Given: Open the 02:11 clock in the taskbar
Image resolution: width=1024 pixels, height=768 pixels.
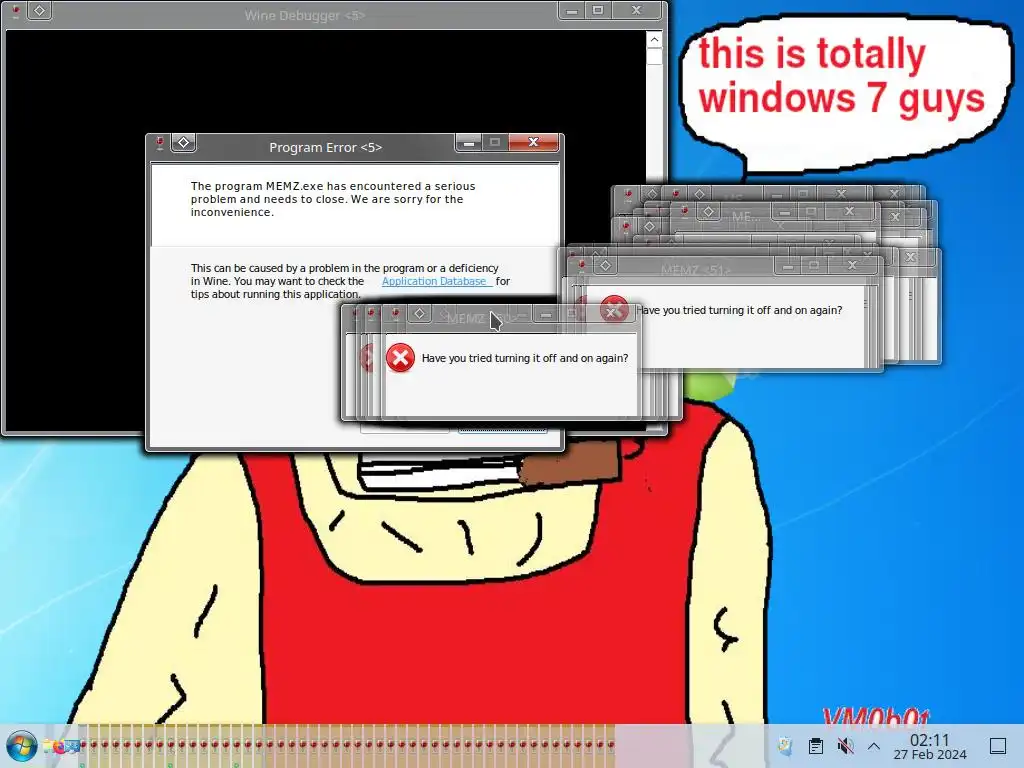Looking at the screenshot, I should [x=929, y=746].
